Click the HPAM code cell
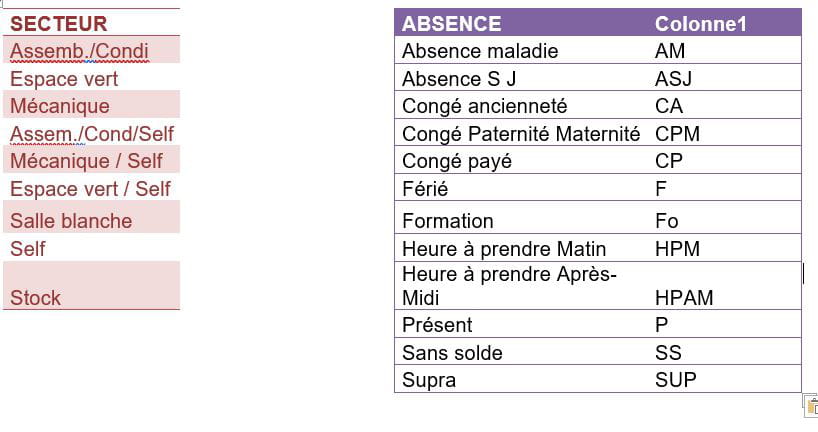This screenshot has height=432, width=818. [725, 286]
